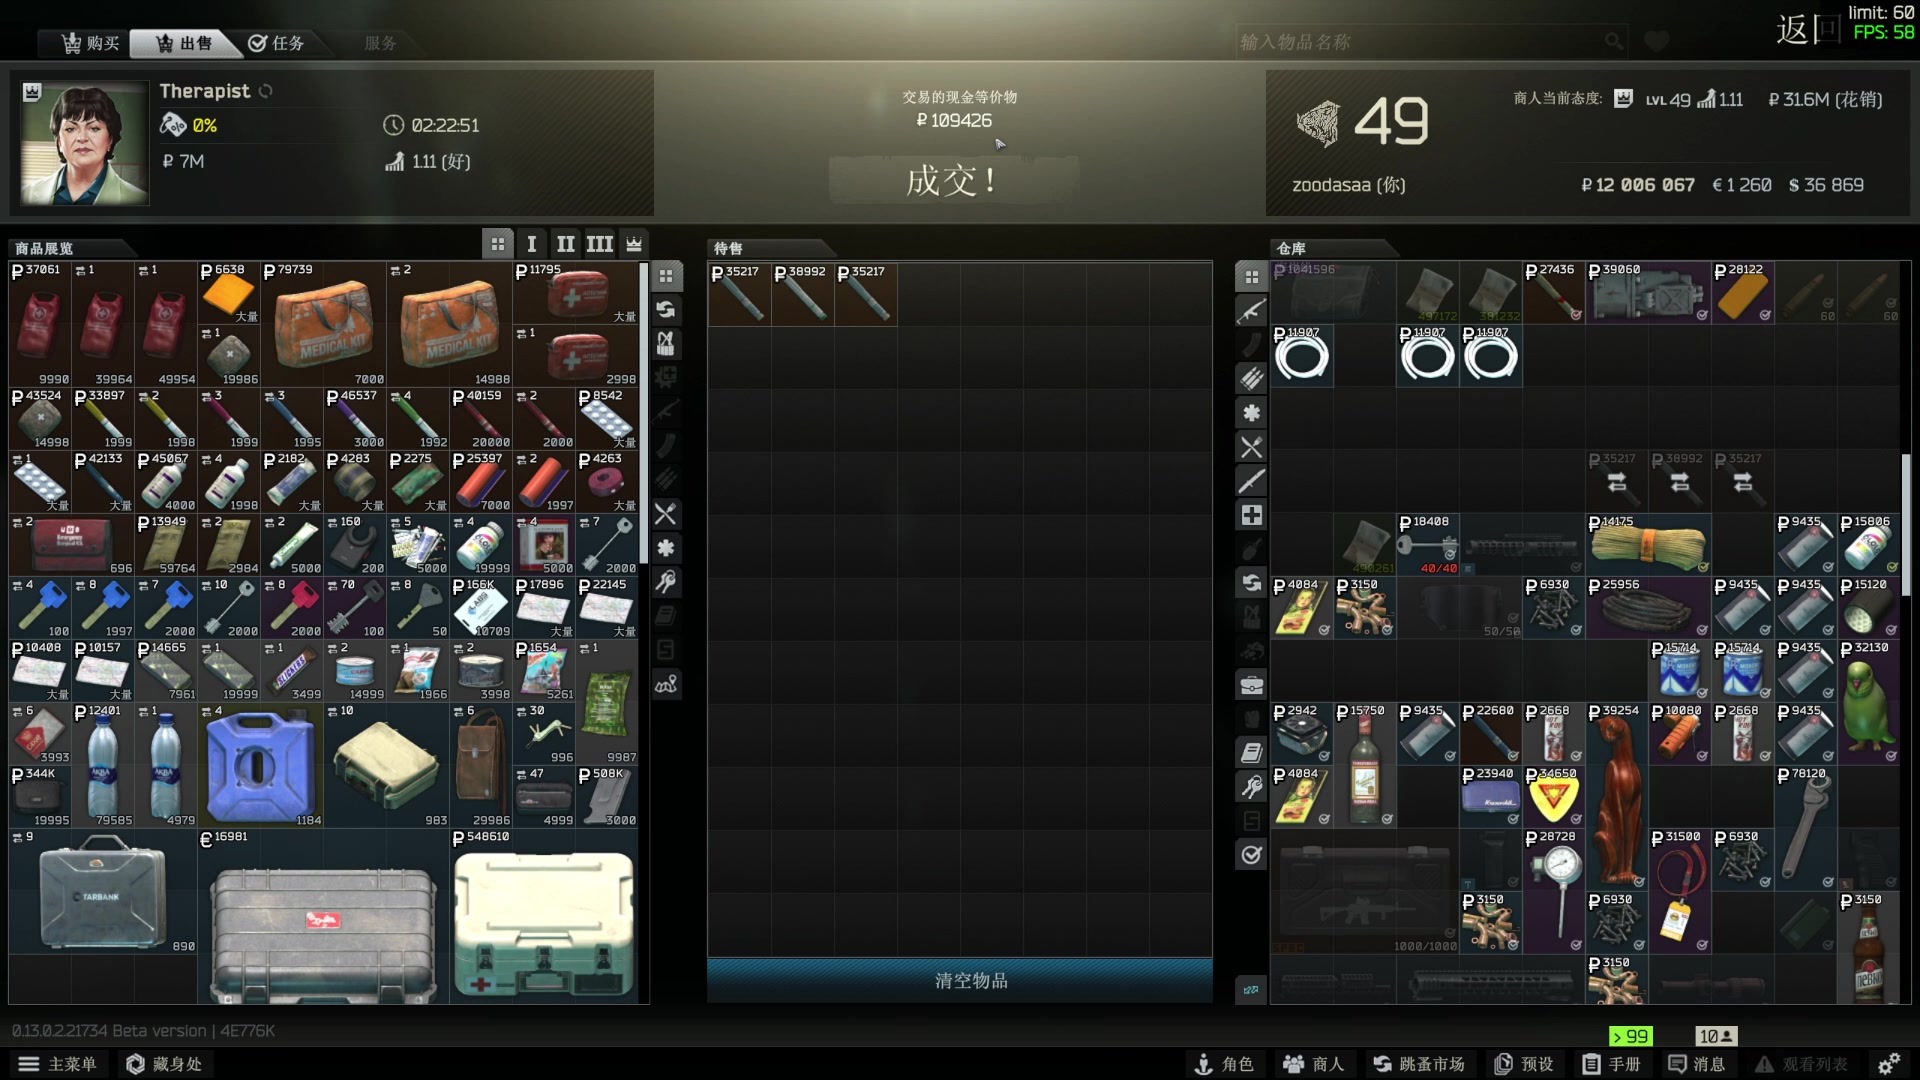This screenshot has height=1080, width=1920.
Task: Select first 35217 injector in sell queue
Action: pyautogui.click(x=739, y=294)
